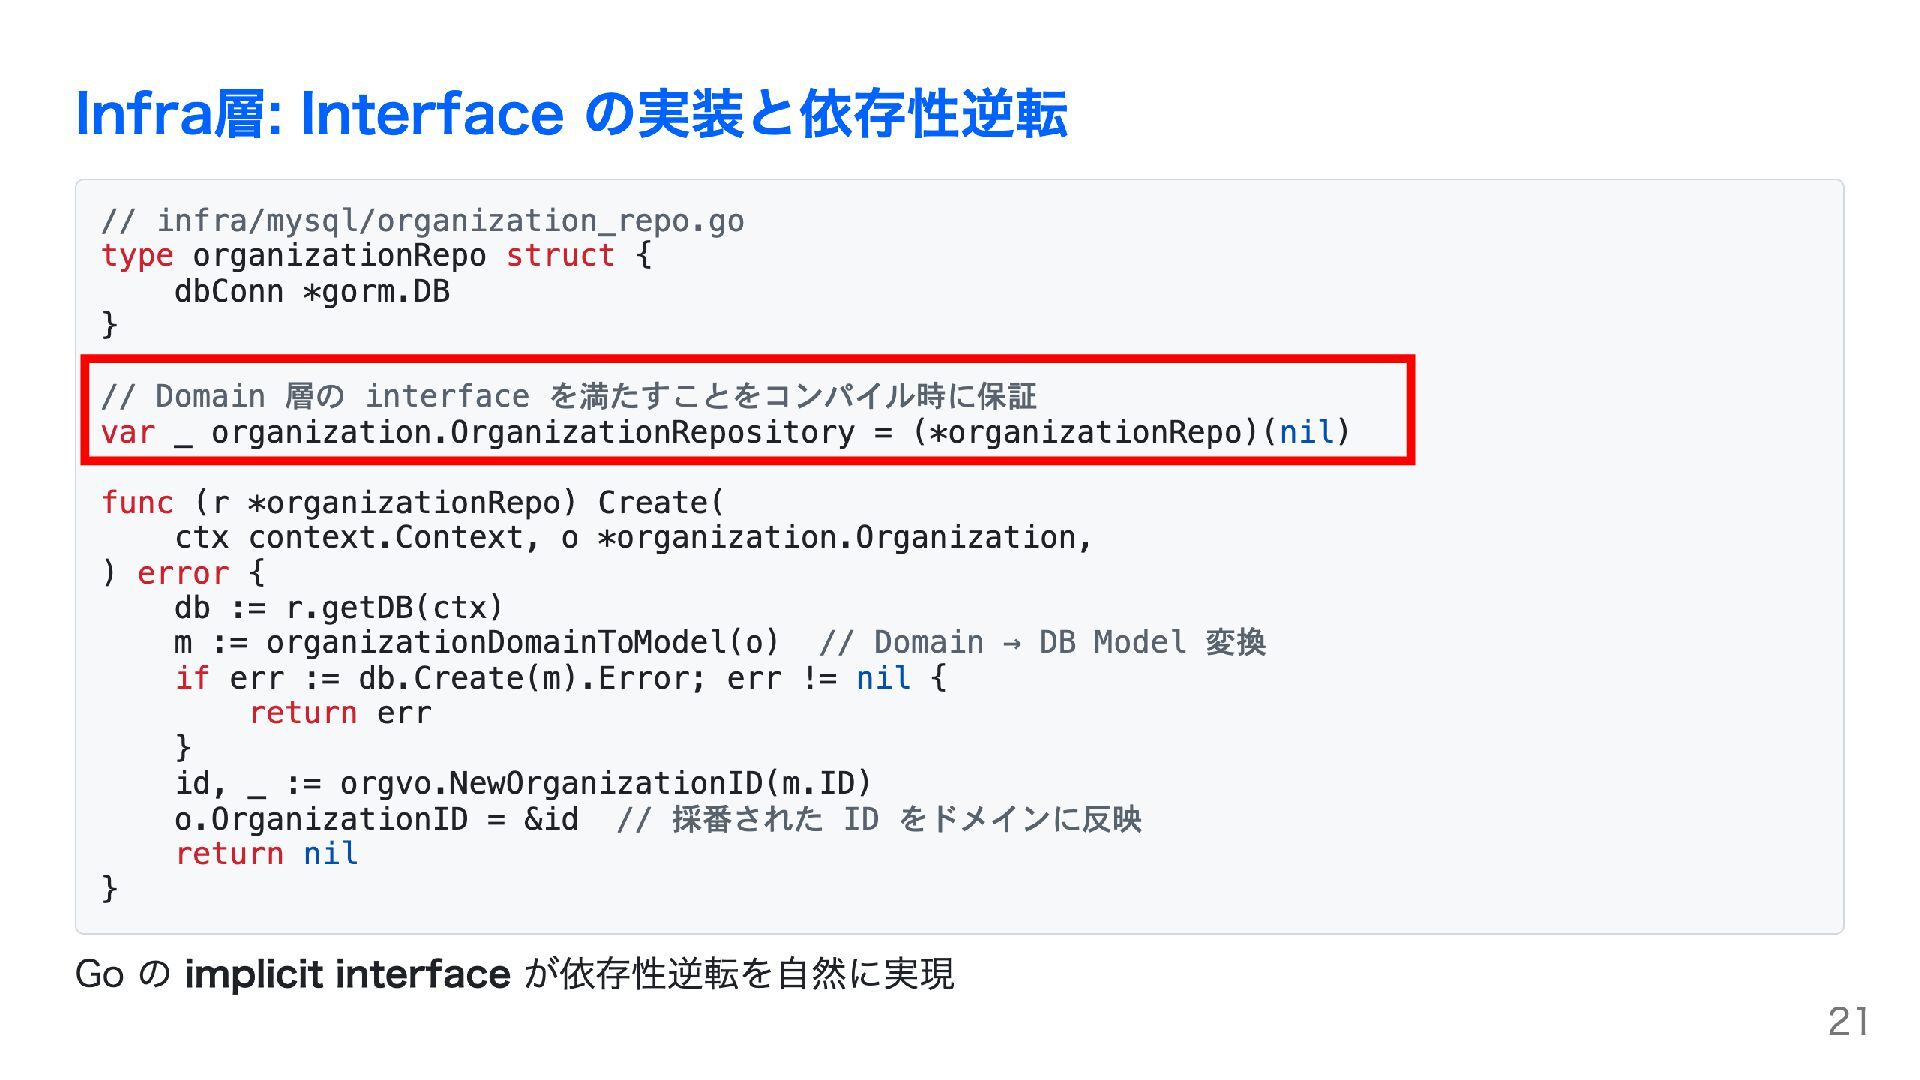
Task: Click the slide page number 21
Action: (1847, 1022)
